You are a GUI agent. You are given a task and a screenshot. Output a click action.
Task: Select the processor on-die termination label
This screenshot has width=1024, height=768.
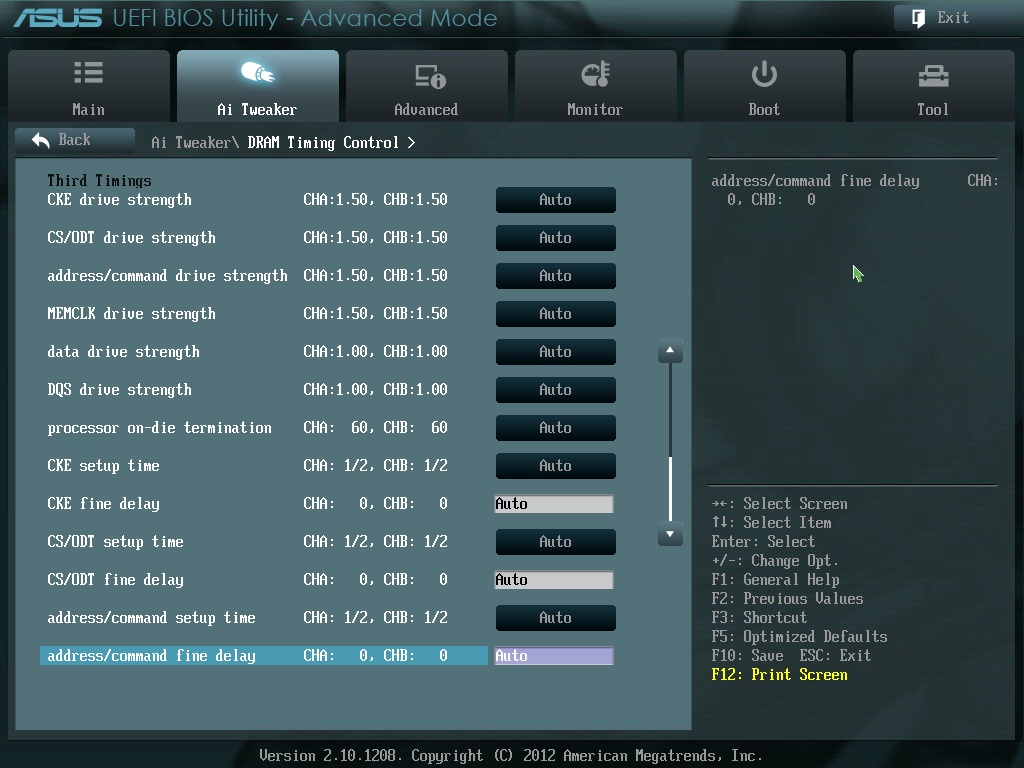pos(159,428)
